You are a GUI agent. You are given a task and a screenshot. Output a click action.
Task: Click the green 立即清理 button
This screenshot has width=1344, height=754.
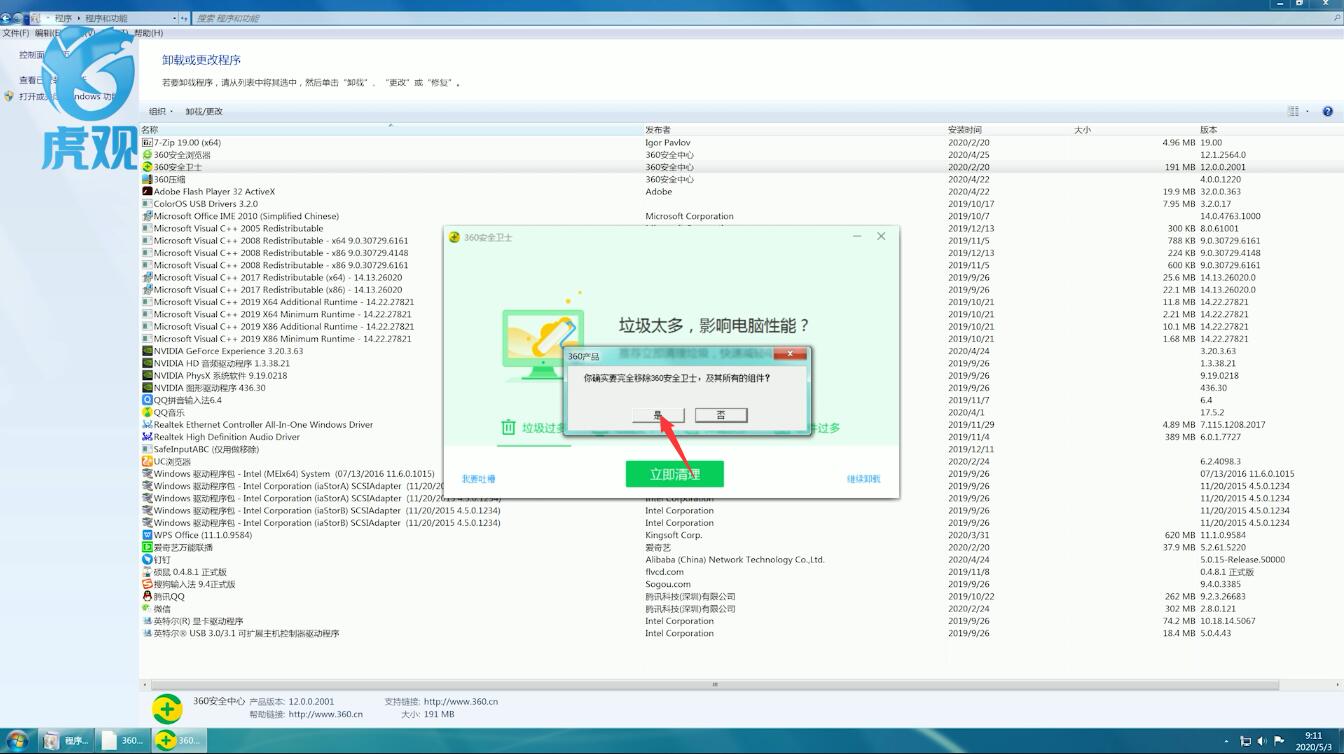pos(674,474)
